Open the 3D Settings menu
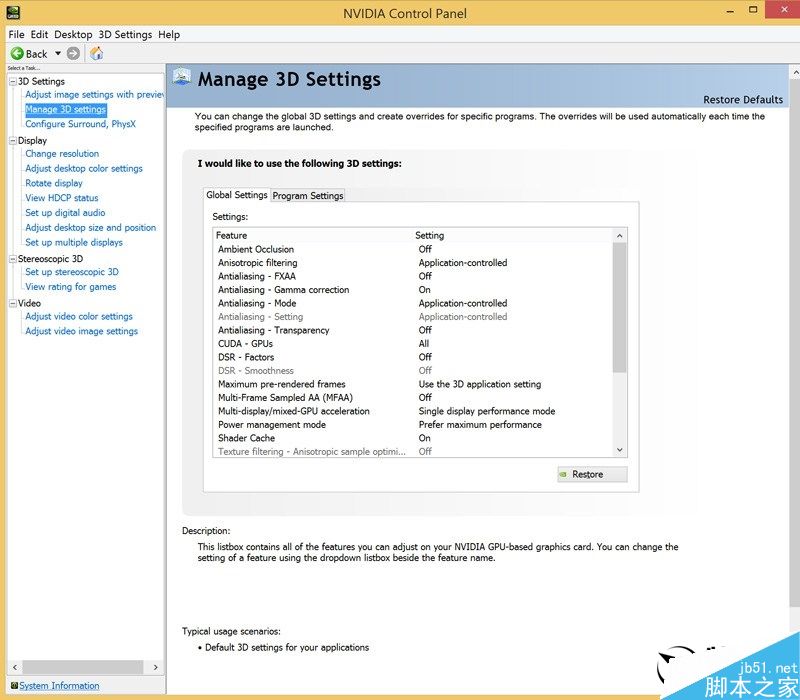Viewport: 800px width, 700px height. tap(125, 35)
